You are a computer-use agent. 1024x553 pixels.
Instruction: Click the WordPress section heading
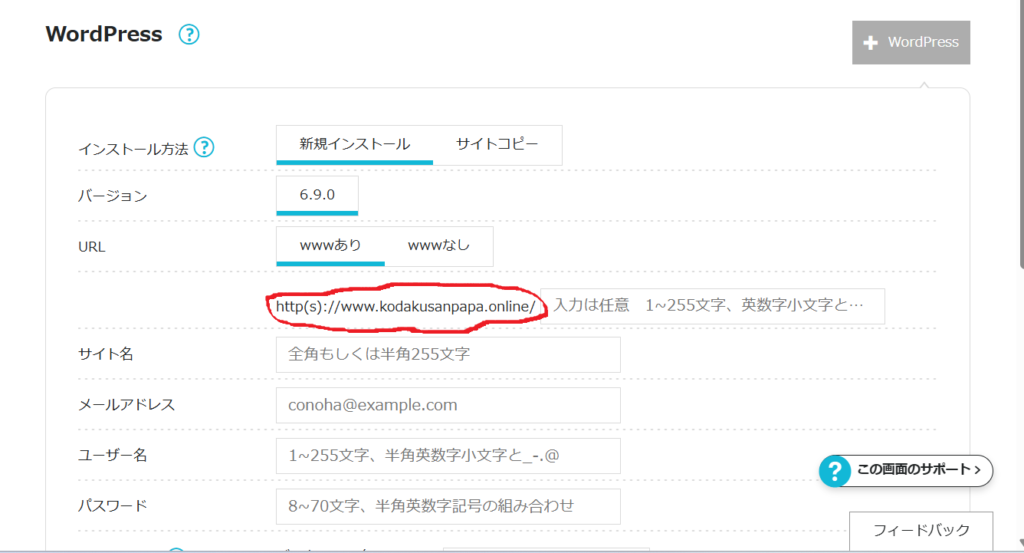(104, 34)
